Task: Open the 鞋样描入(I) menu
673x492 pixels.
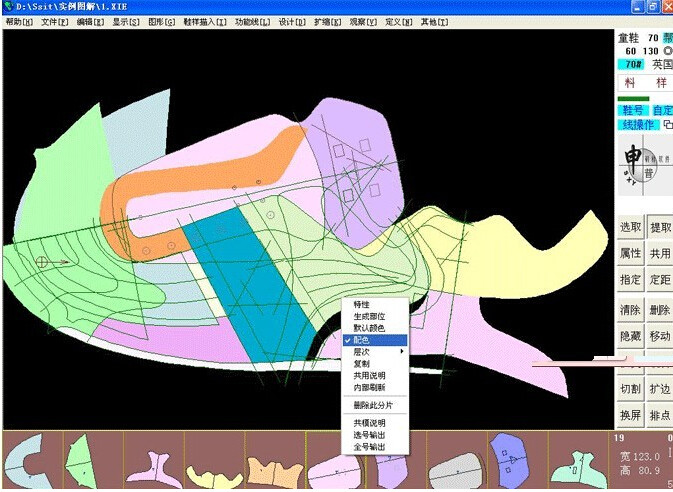Action: (x=205, y=22)
